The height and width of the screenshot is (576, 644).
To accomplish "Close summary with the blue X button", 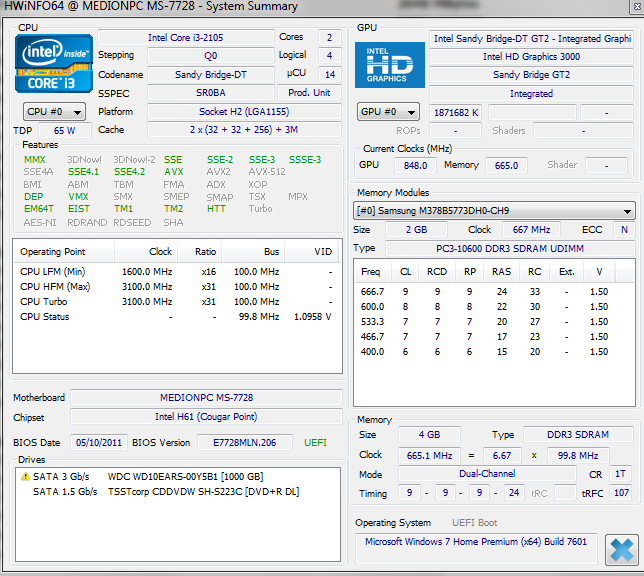I will tap(621, 550).
